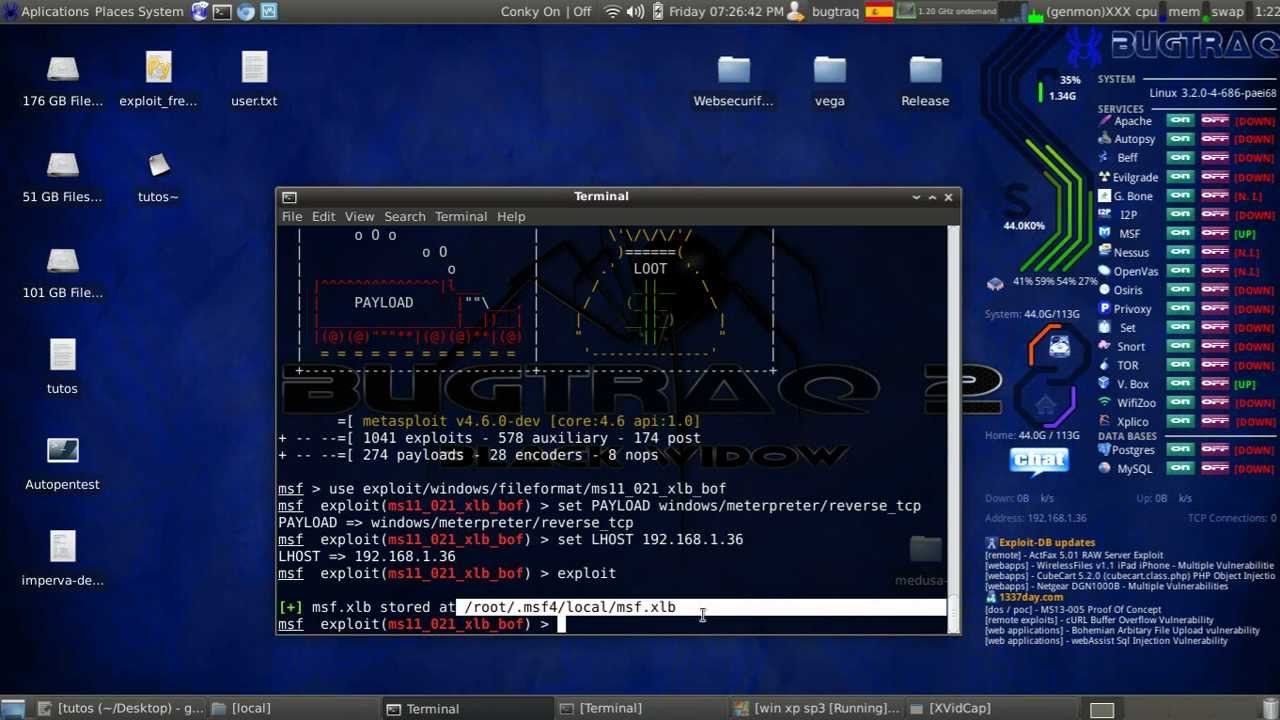Turn on the Postgres database
The height and width of the screenshot is (720, 1280).
(1181, 450)
